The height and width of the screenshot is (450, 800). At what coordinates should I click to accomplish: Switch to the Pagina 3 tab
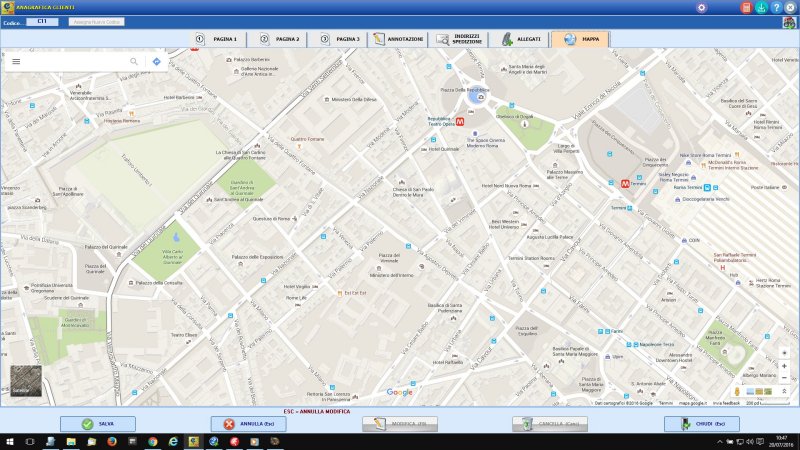(339, 39)
